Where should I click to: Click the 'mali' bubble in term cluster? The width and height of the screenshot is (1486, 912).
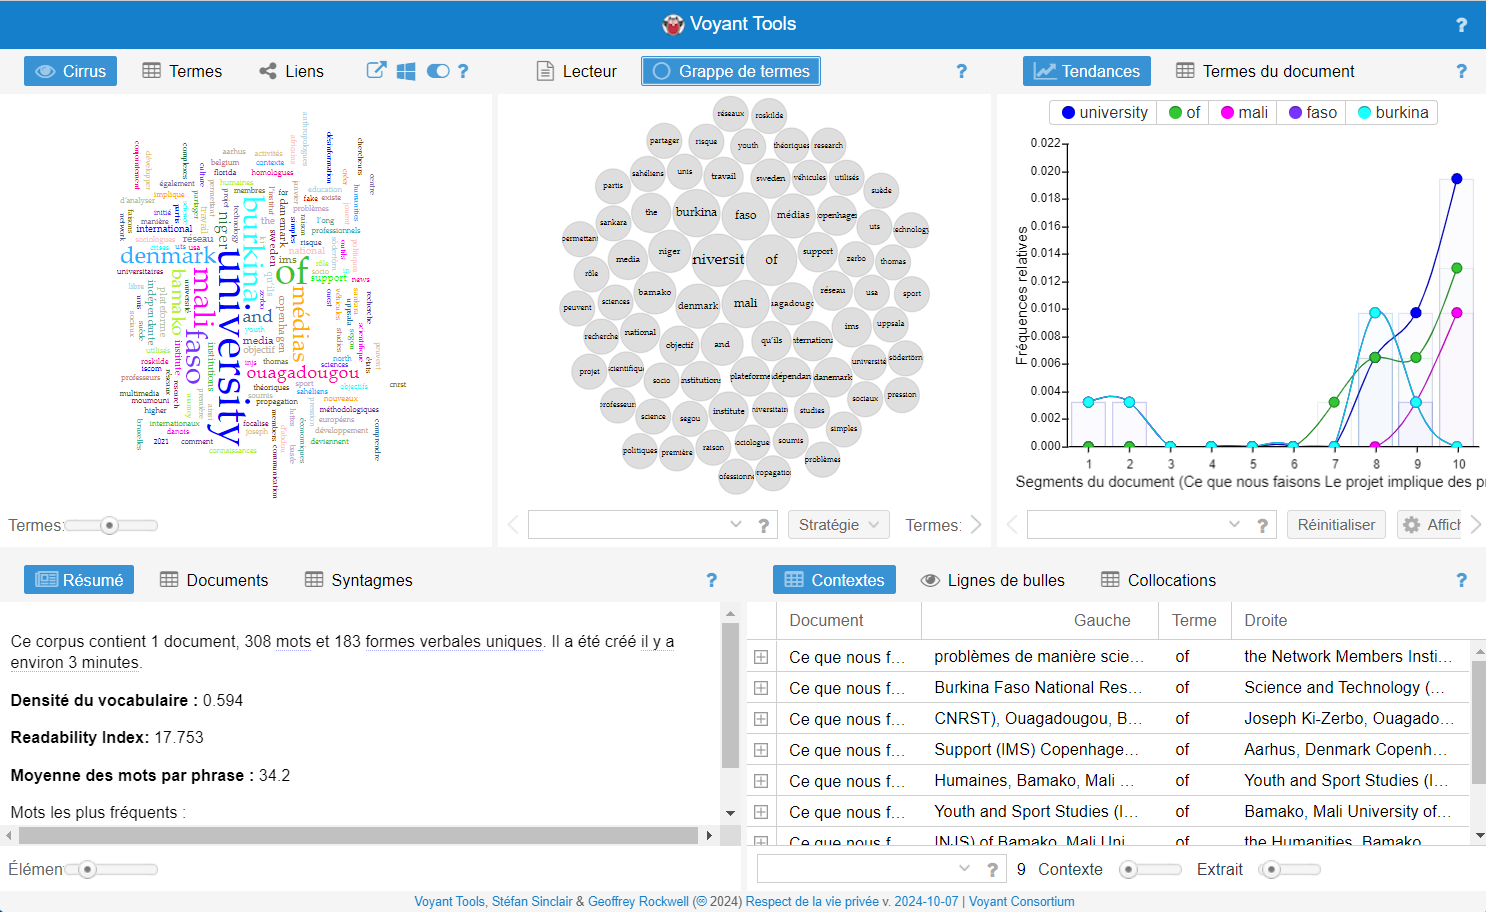pos(745,303)
